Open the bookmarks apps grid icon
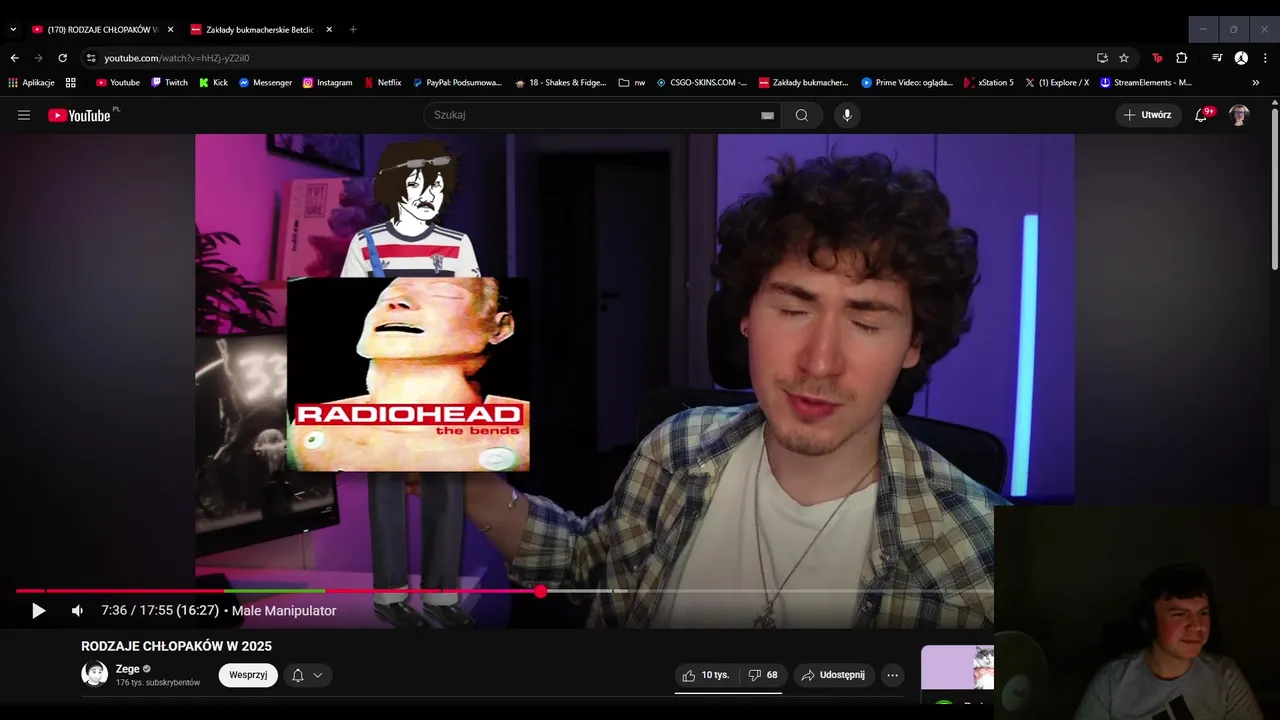Viewport: 1280px width, 720px height. (x=71, y=83)
